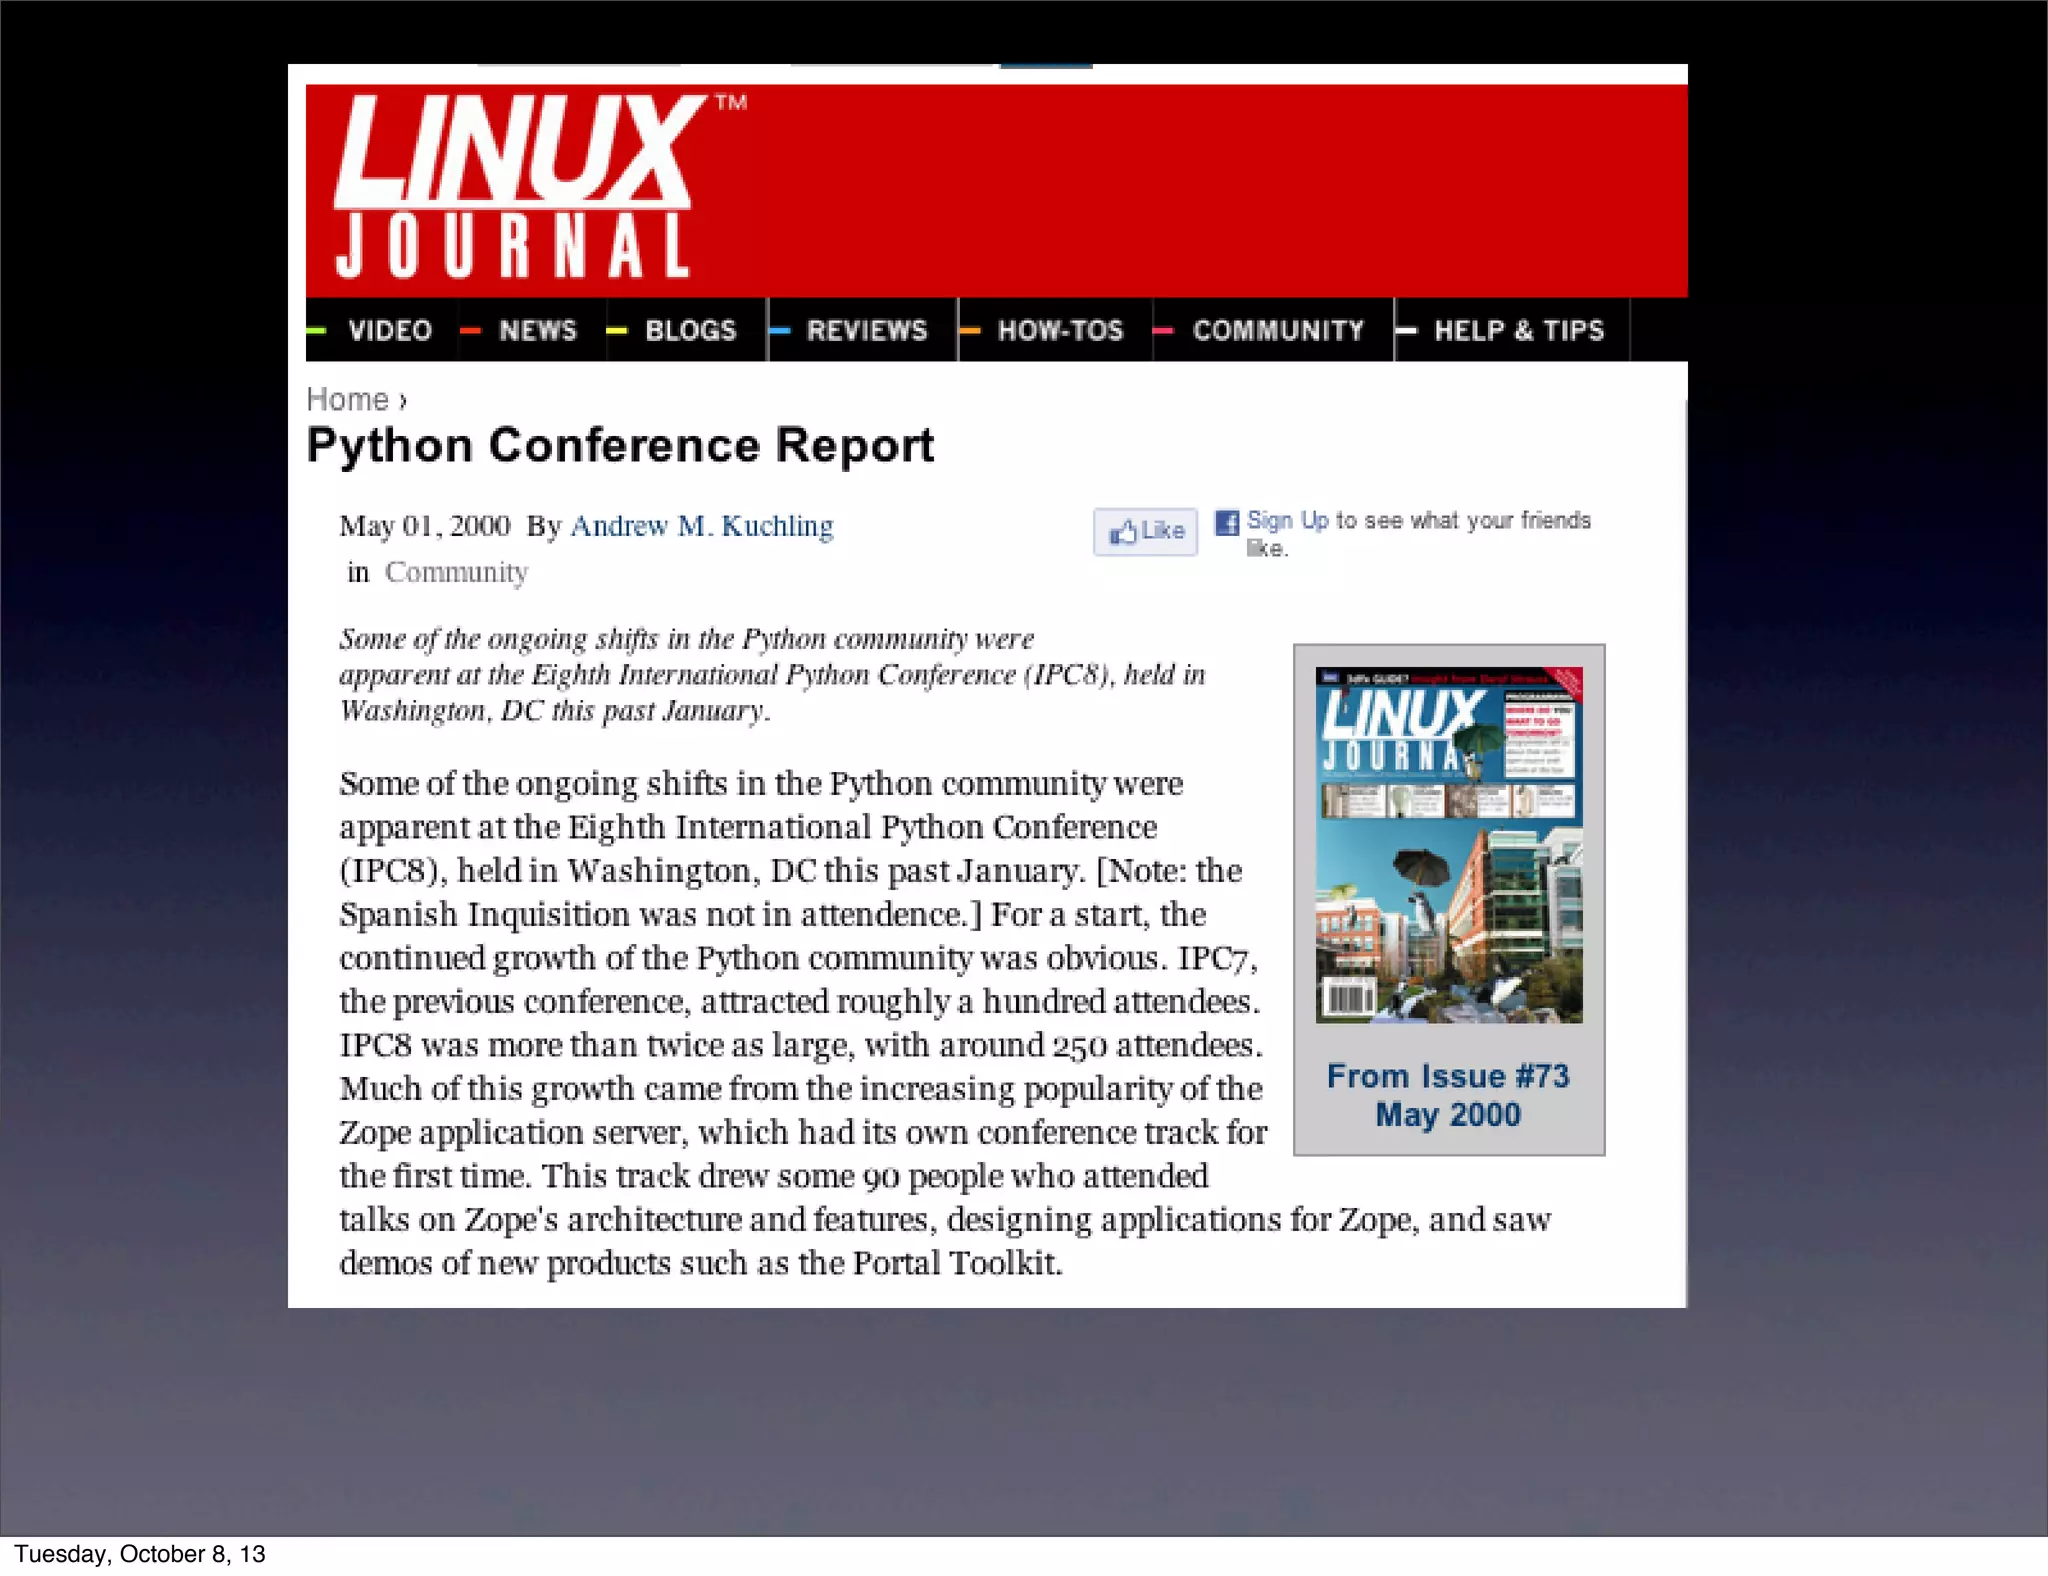The height and width of the screenshot is (1576, 2048).
Task: Click the Sign Up Facebook link
Action: click(x=1287, y=520)
